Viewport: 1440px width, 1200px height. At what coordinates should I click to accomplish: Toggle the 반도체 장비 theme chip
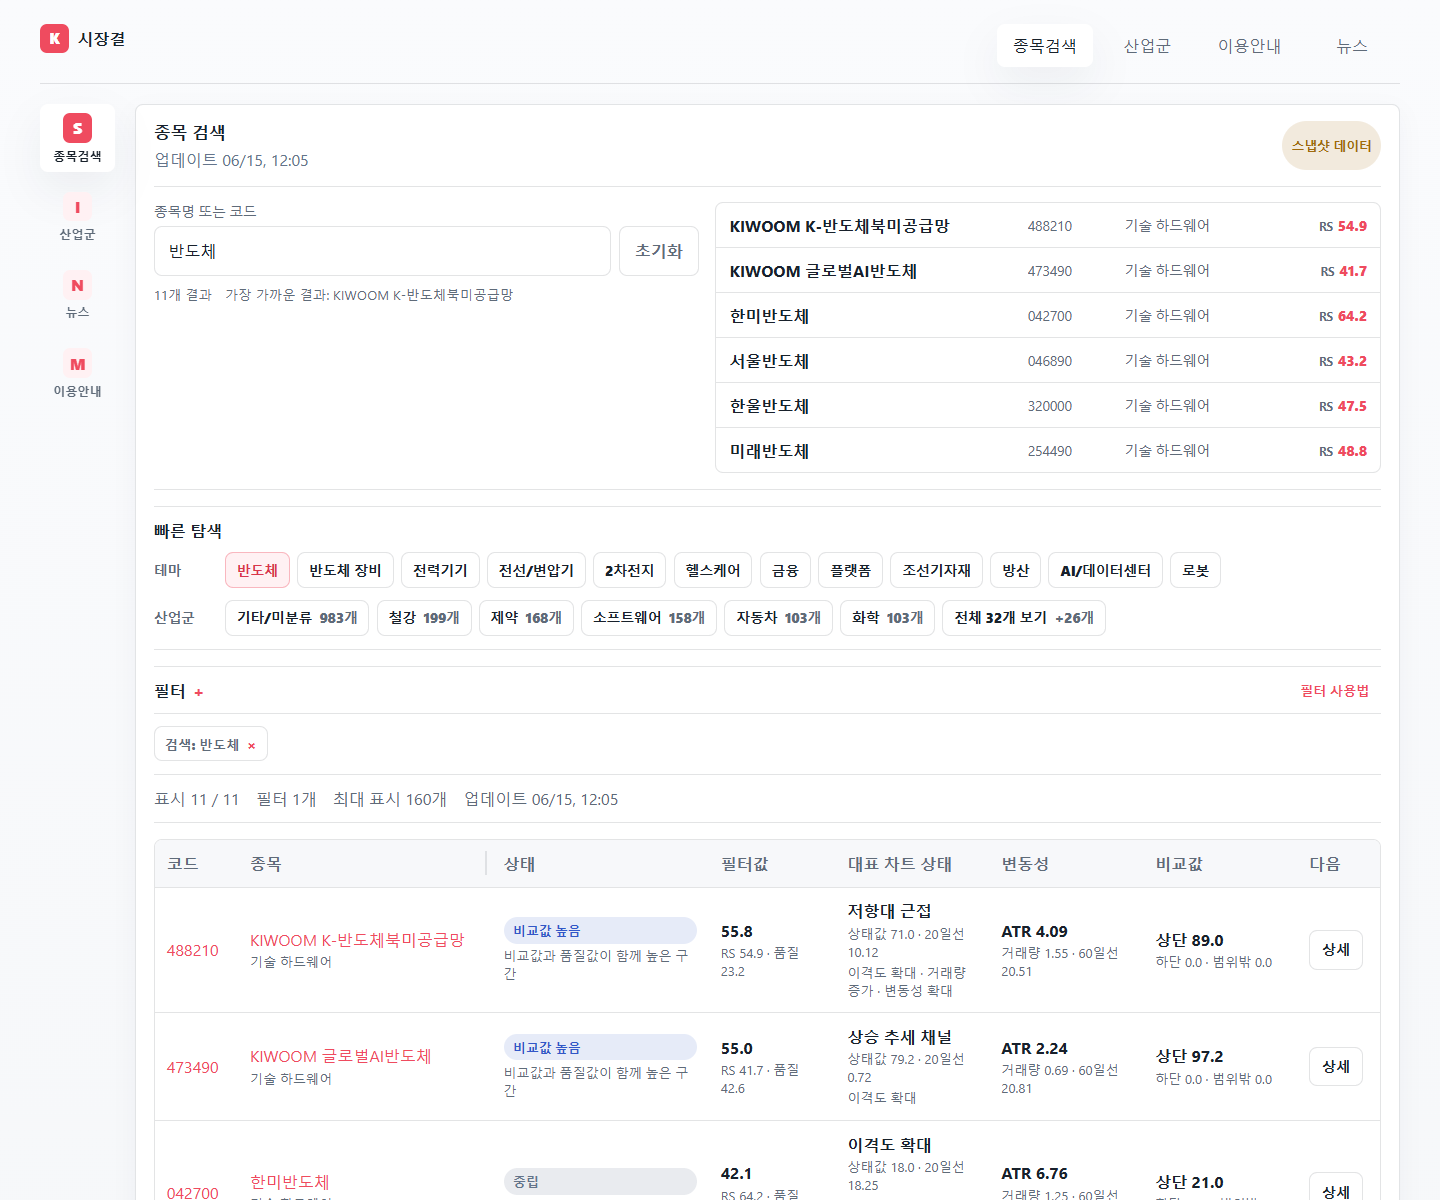pos(345,570)
